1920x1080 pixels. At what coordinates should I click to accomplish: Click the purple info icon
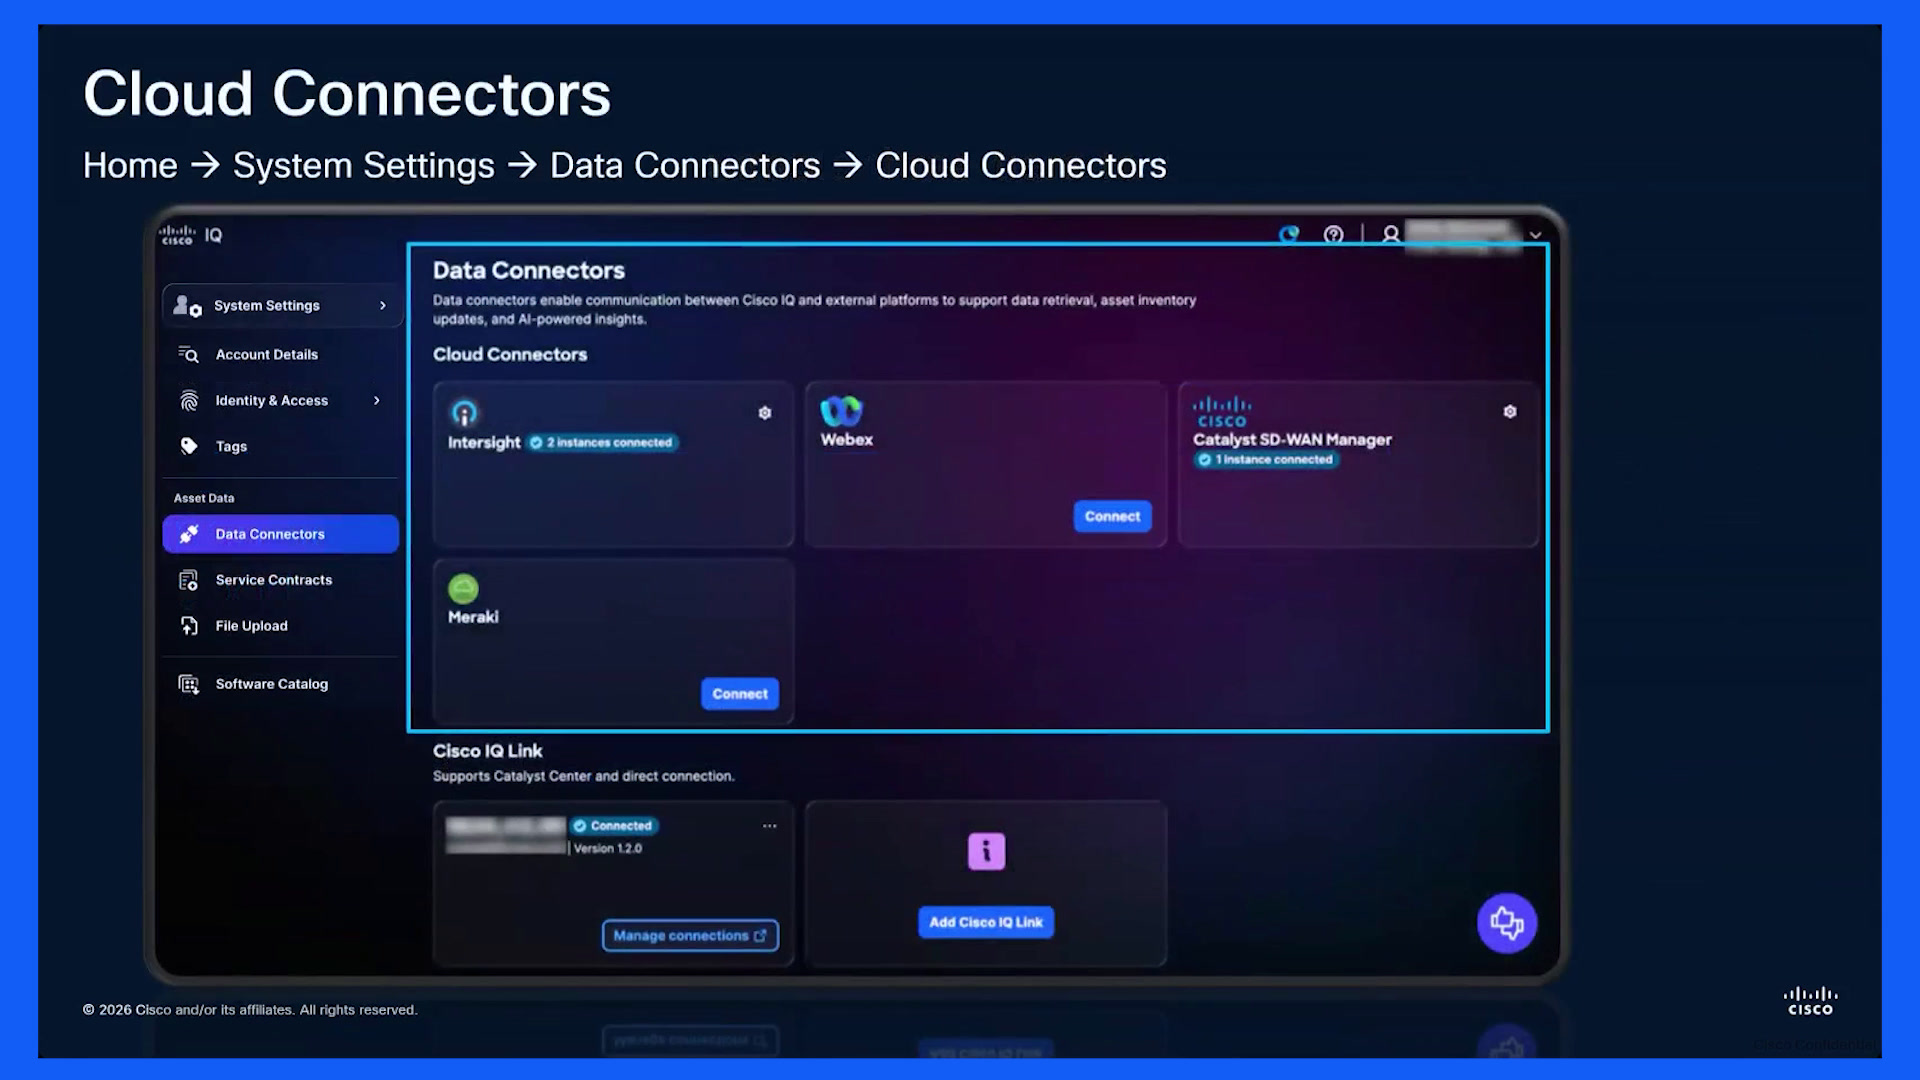click(x=986, y=851)
